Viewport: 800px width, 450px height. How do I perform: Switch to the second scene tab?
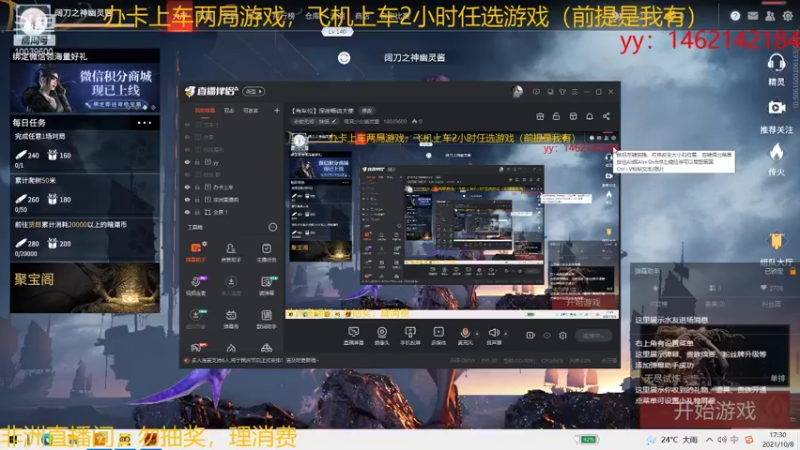(229, 110)
